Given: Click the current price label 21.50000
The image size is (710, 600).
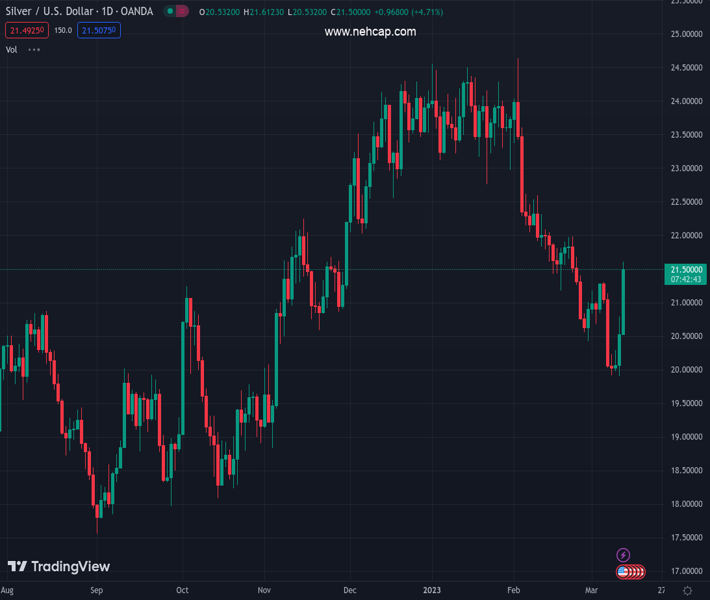Looking at the screenshot, I should coord(686,270).
